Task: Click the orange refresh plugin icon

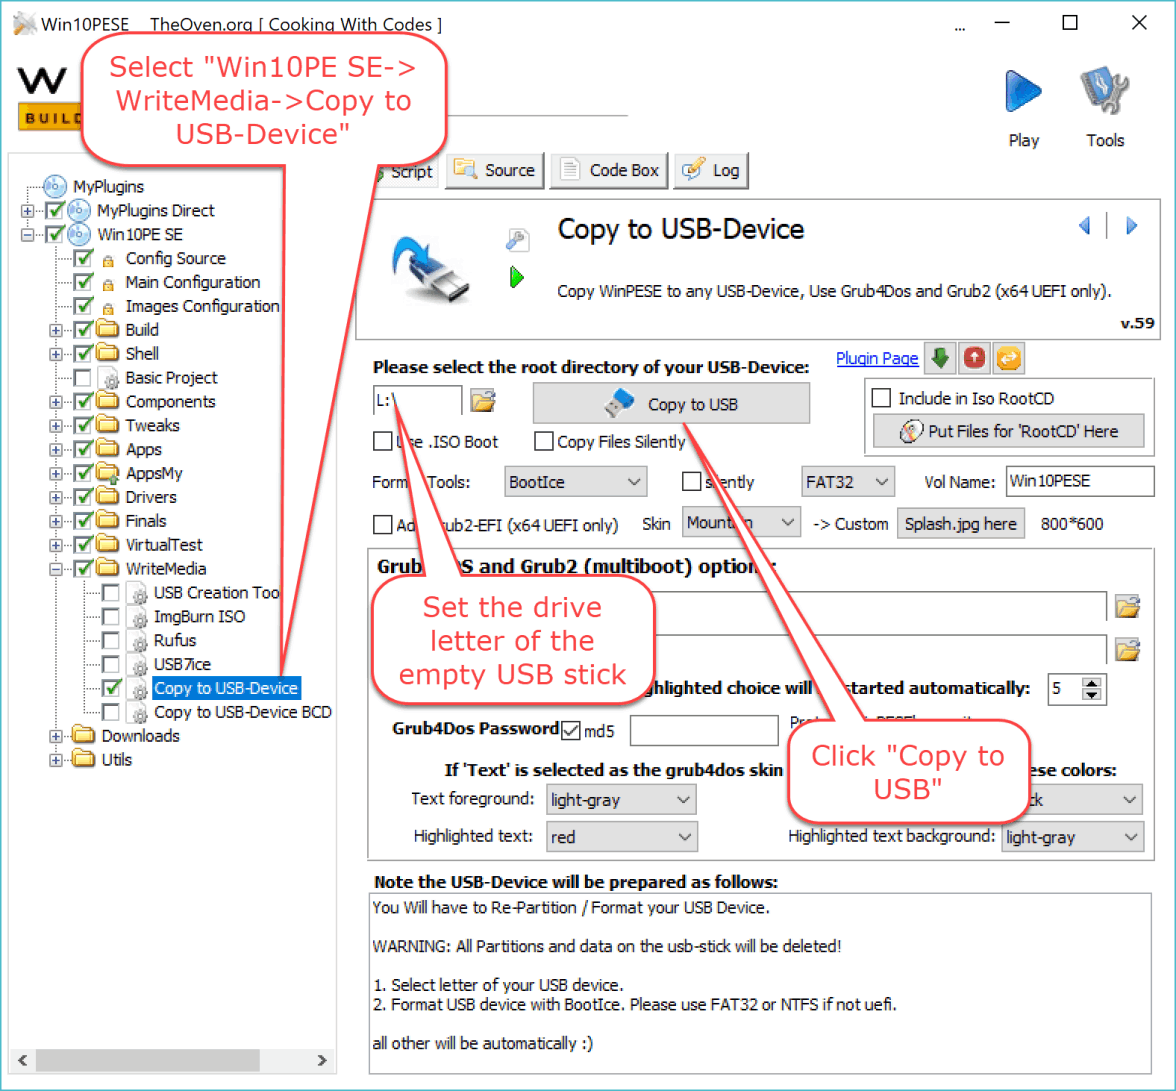Action: 1008,358
